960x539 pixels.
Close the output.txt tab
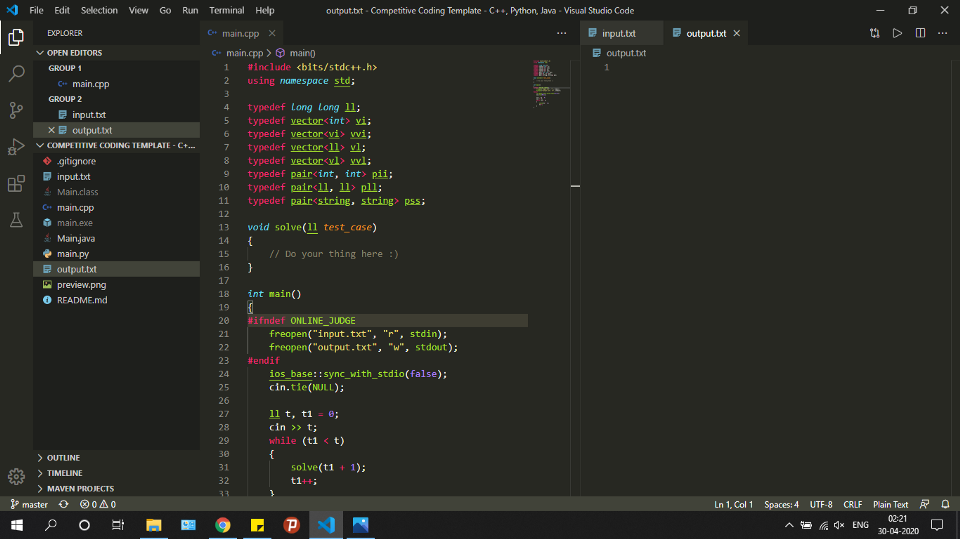click(x=737, y=33)
